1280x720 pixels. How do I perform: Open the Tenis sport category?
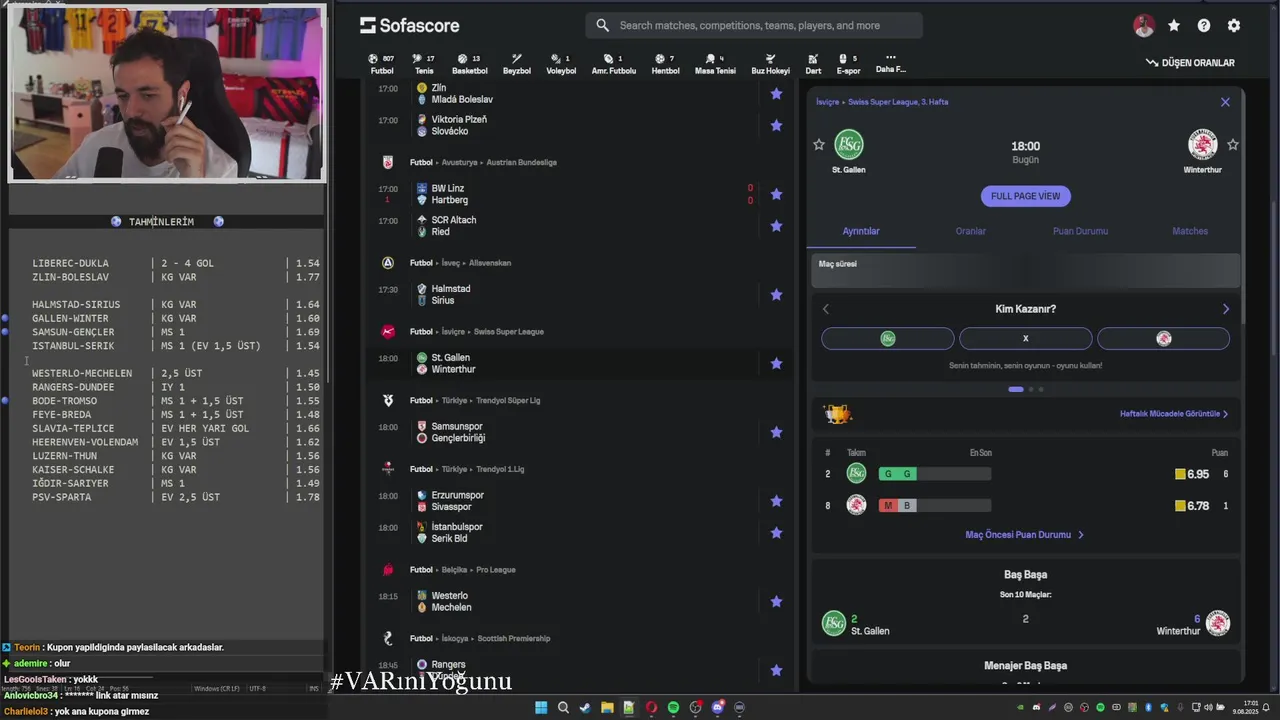(424, 64)
